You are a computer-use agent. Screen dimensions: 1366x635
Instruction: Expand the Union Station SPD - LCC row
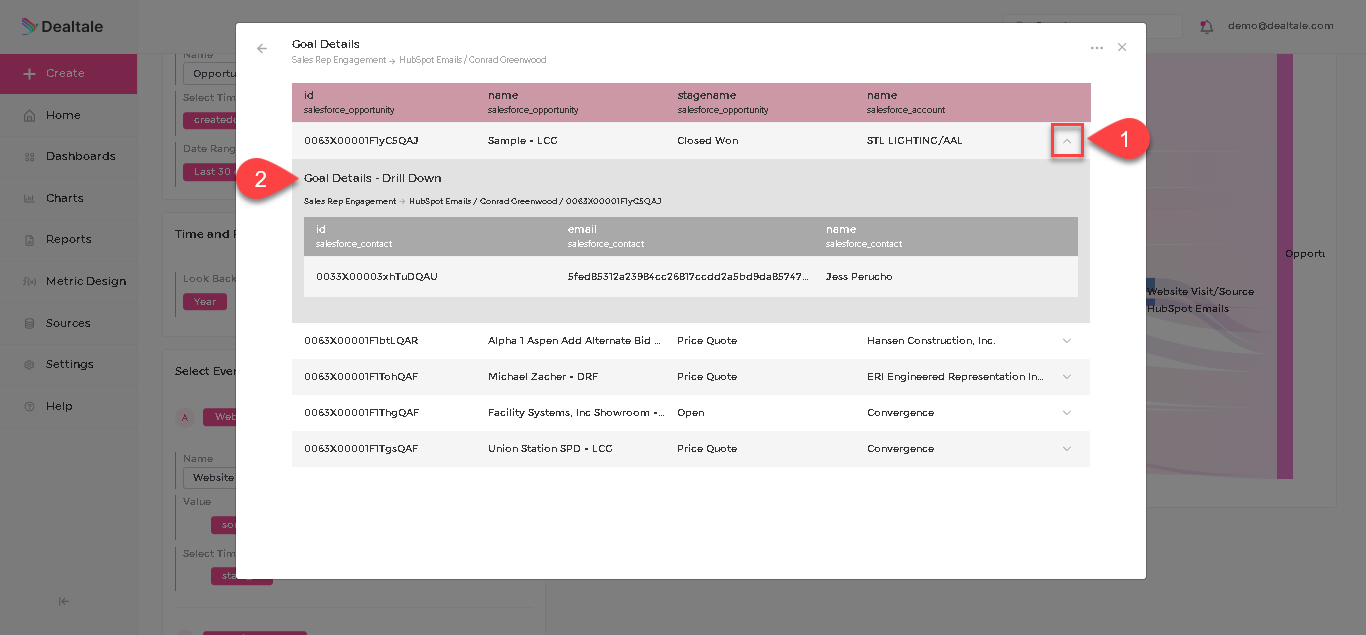1067,449
